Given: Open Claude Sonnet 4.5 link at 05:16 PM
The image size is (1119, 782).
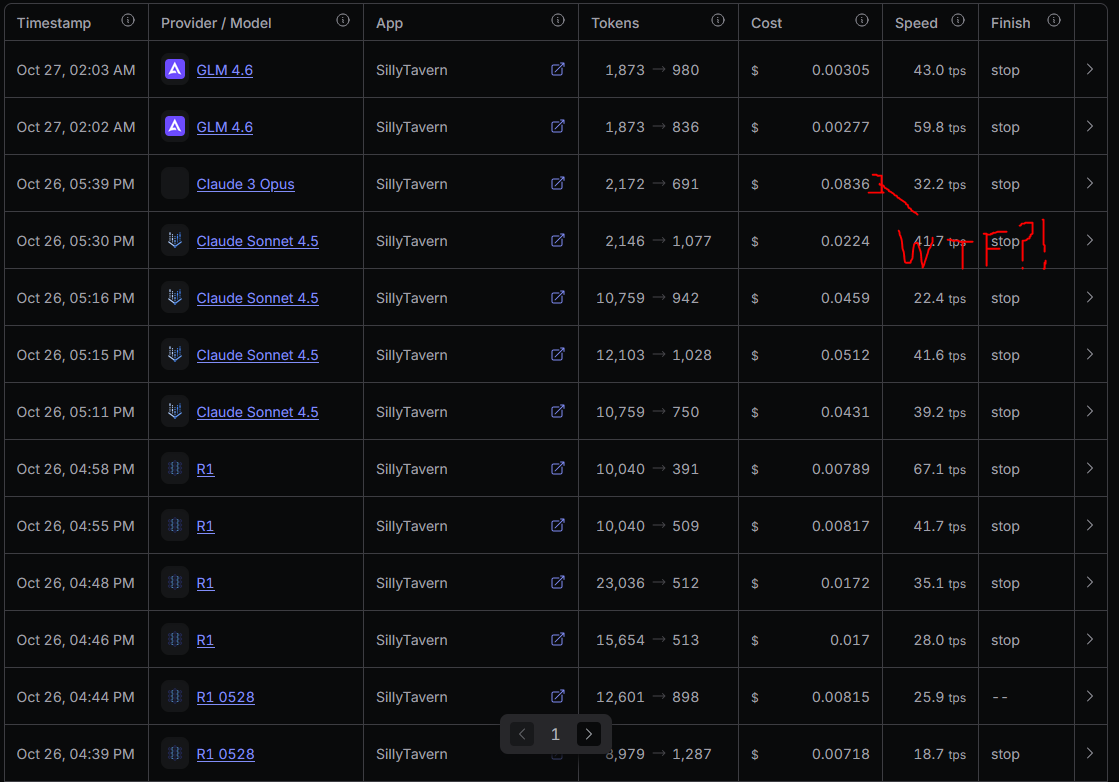Looking at the screenshot, I should (x=258, y=298).
